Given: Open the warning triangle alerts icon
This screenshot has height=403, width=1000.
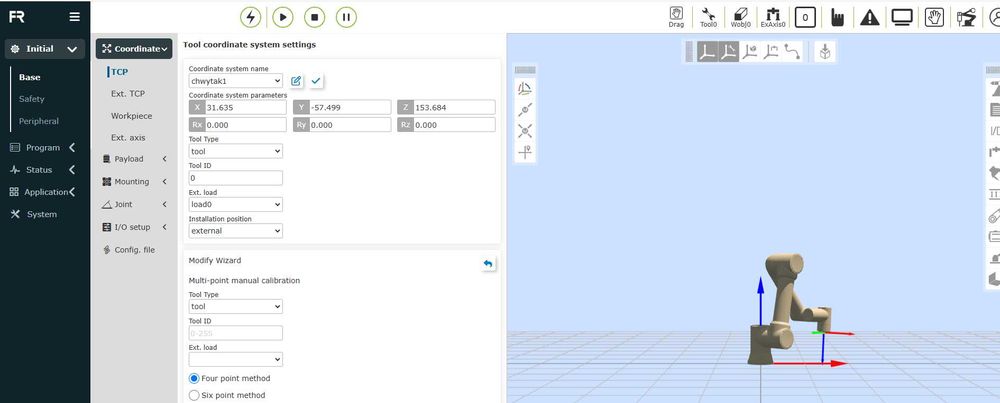Looking at the screenshot, I should coord(870,17).
